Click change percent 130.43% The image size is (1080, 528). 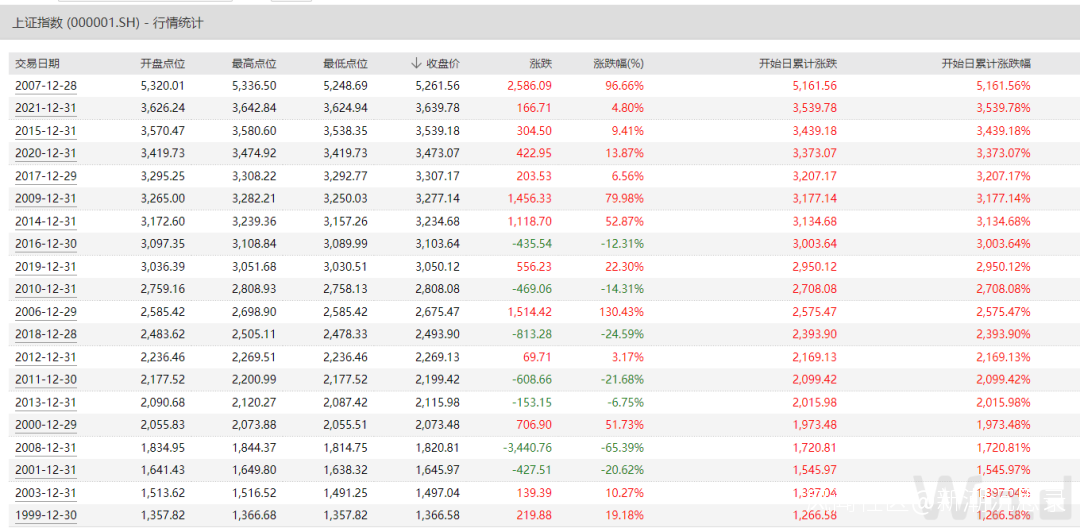click(x=623, y=312)
